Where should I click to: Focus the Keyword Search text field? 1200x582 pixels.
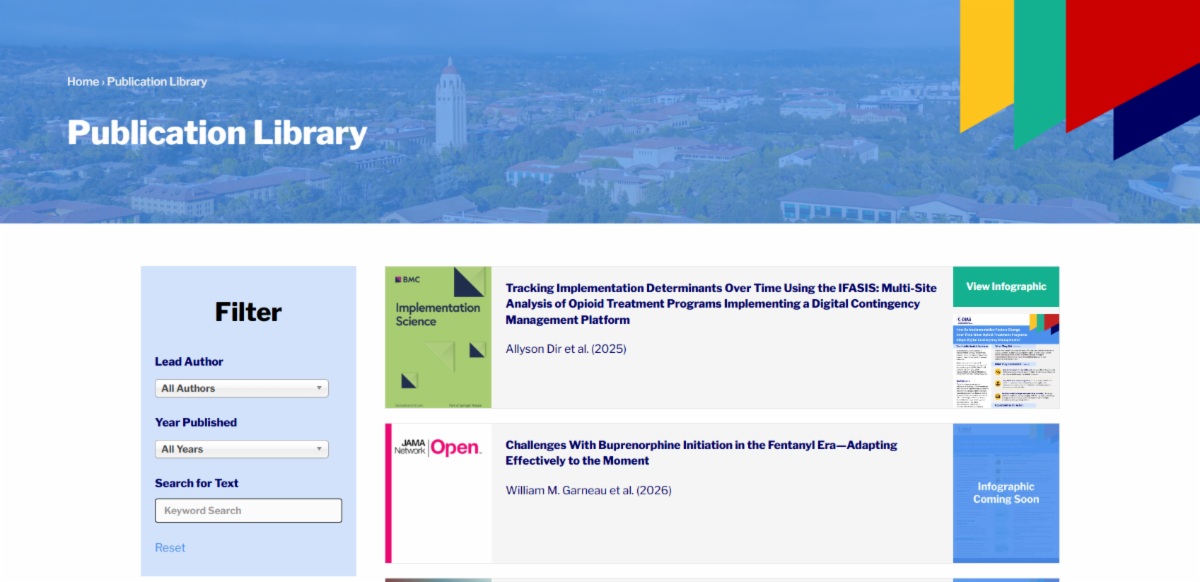[248, 510]
